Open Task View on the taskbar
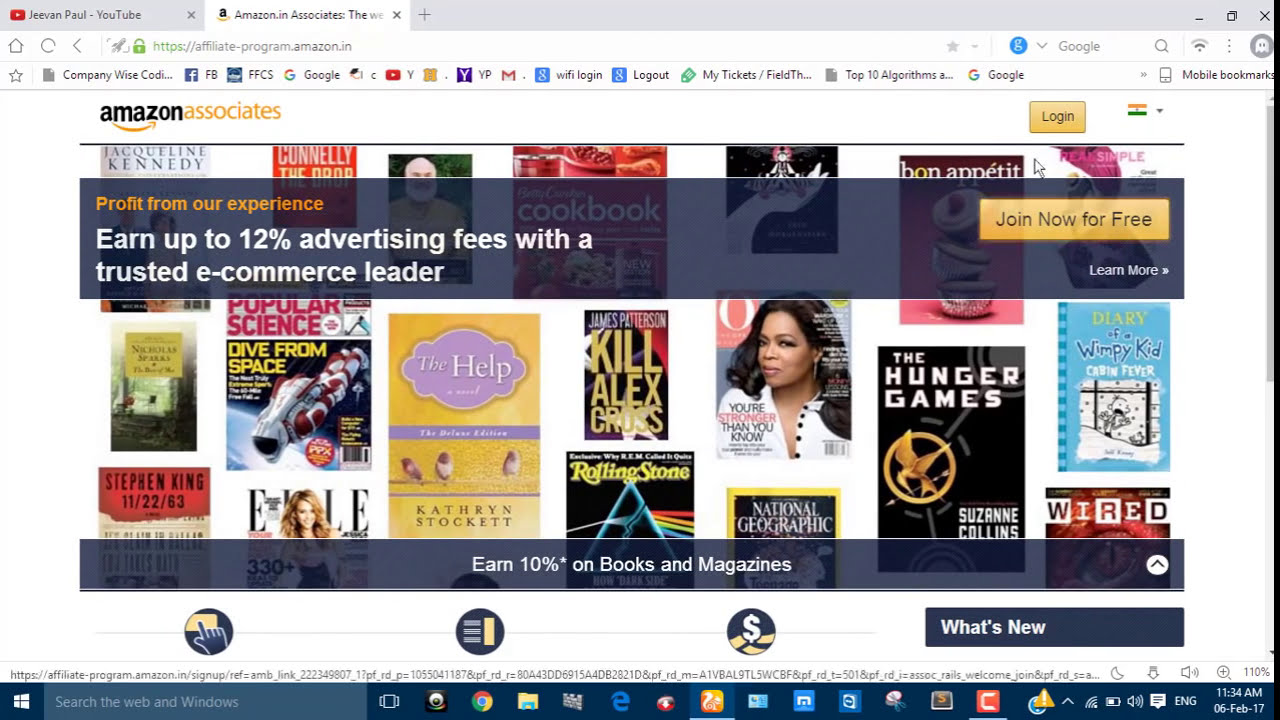Image resolution: width=1280 pixels, height=720 pixels. click(389, 702)
